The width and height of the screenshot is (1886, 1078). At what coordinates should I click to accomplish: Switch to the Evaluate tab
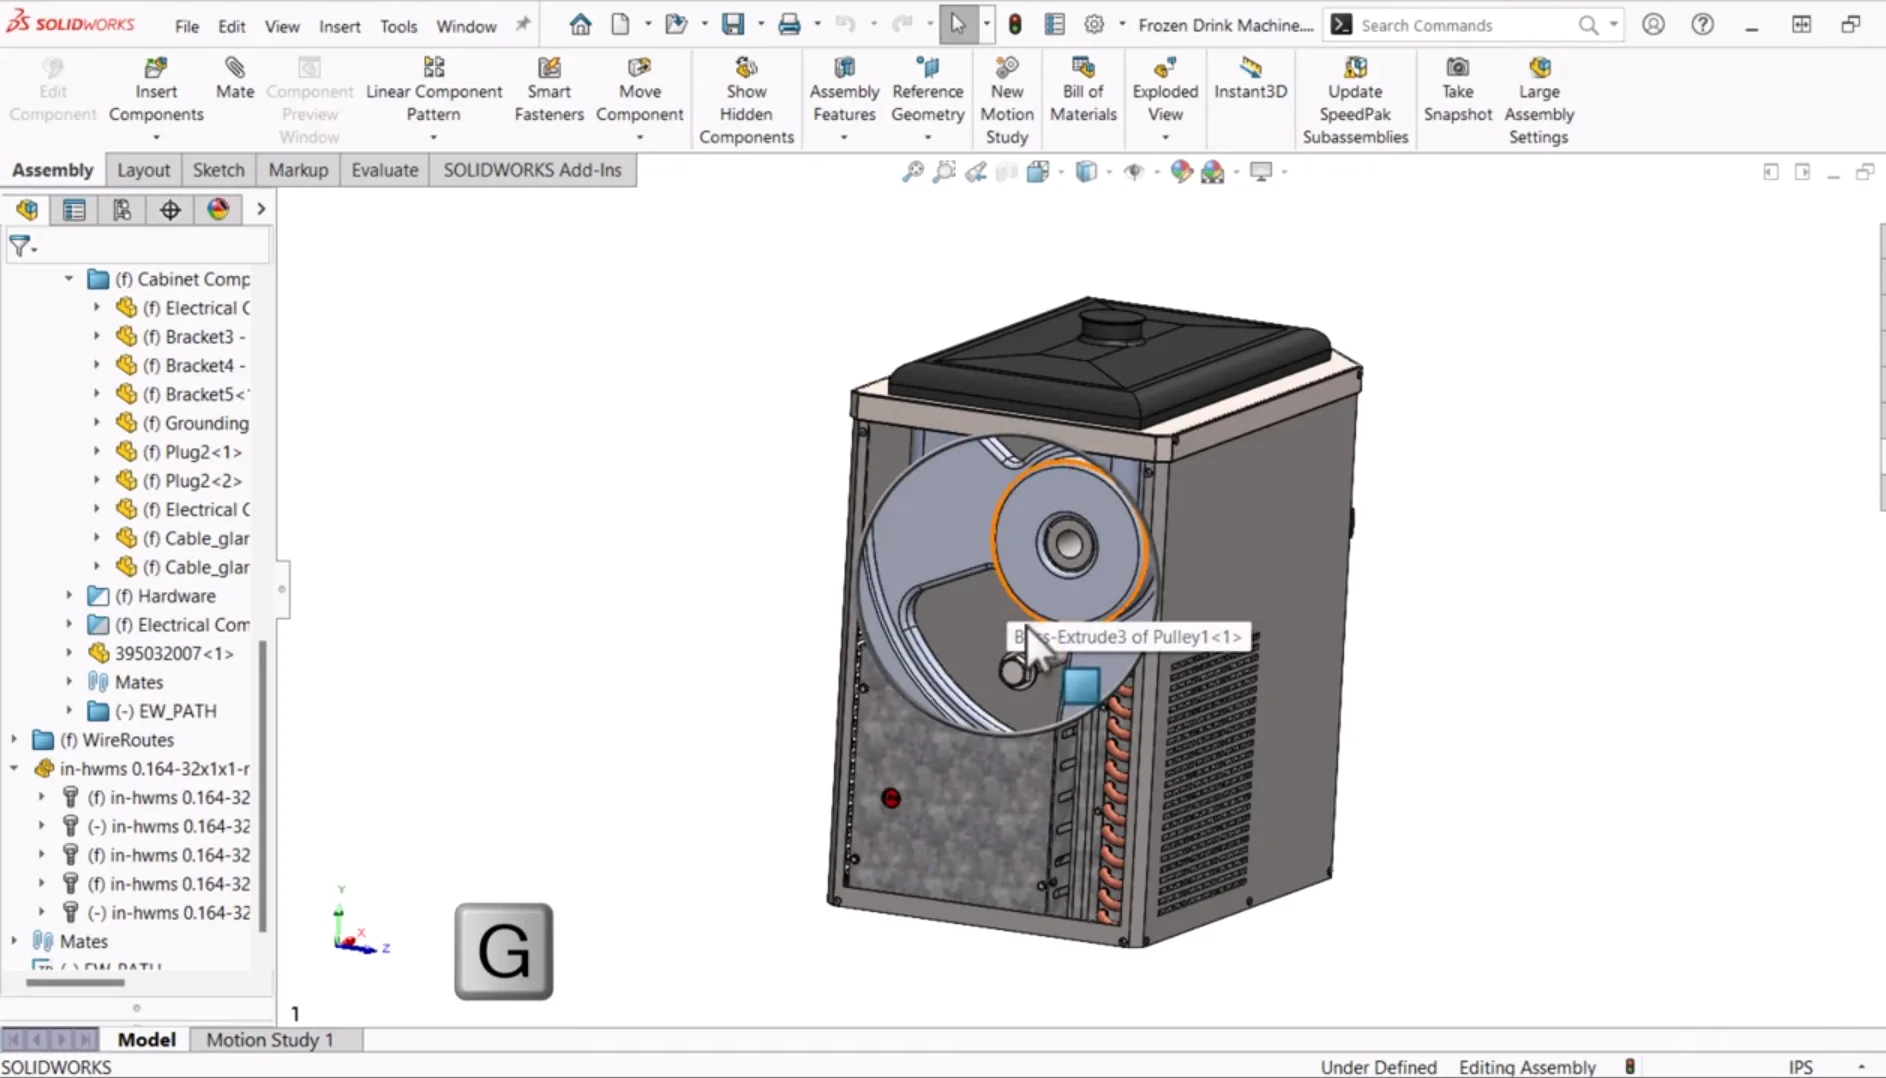(x=384, y=170)
